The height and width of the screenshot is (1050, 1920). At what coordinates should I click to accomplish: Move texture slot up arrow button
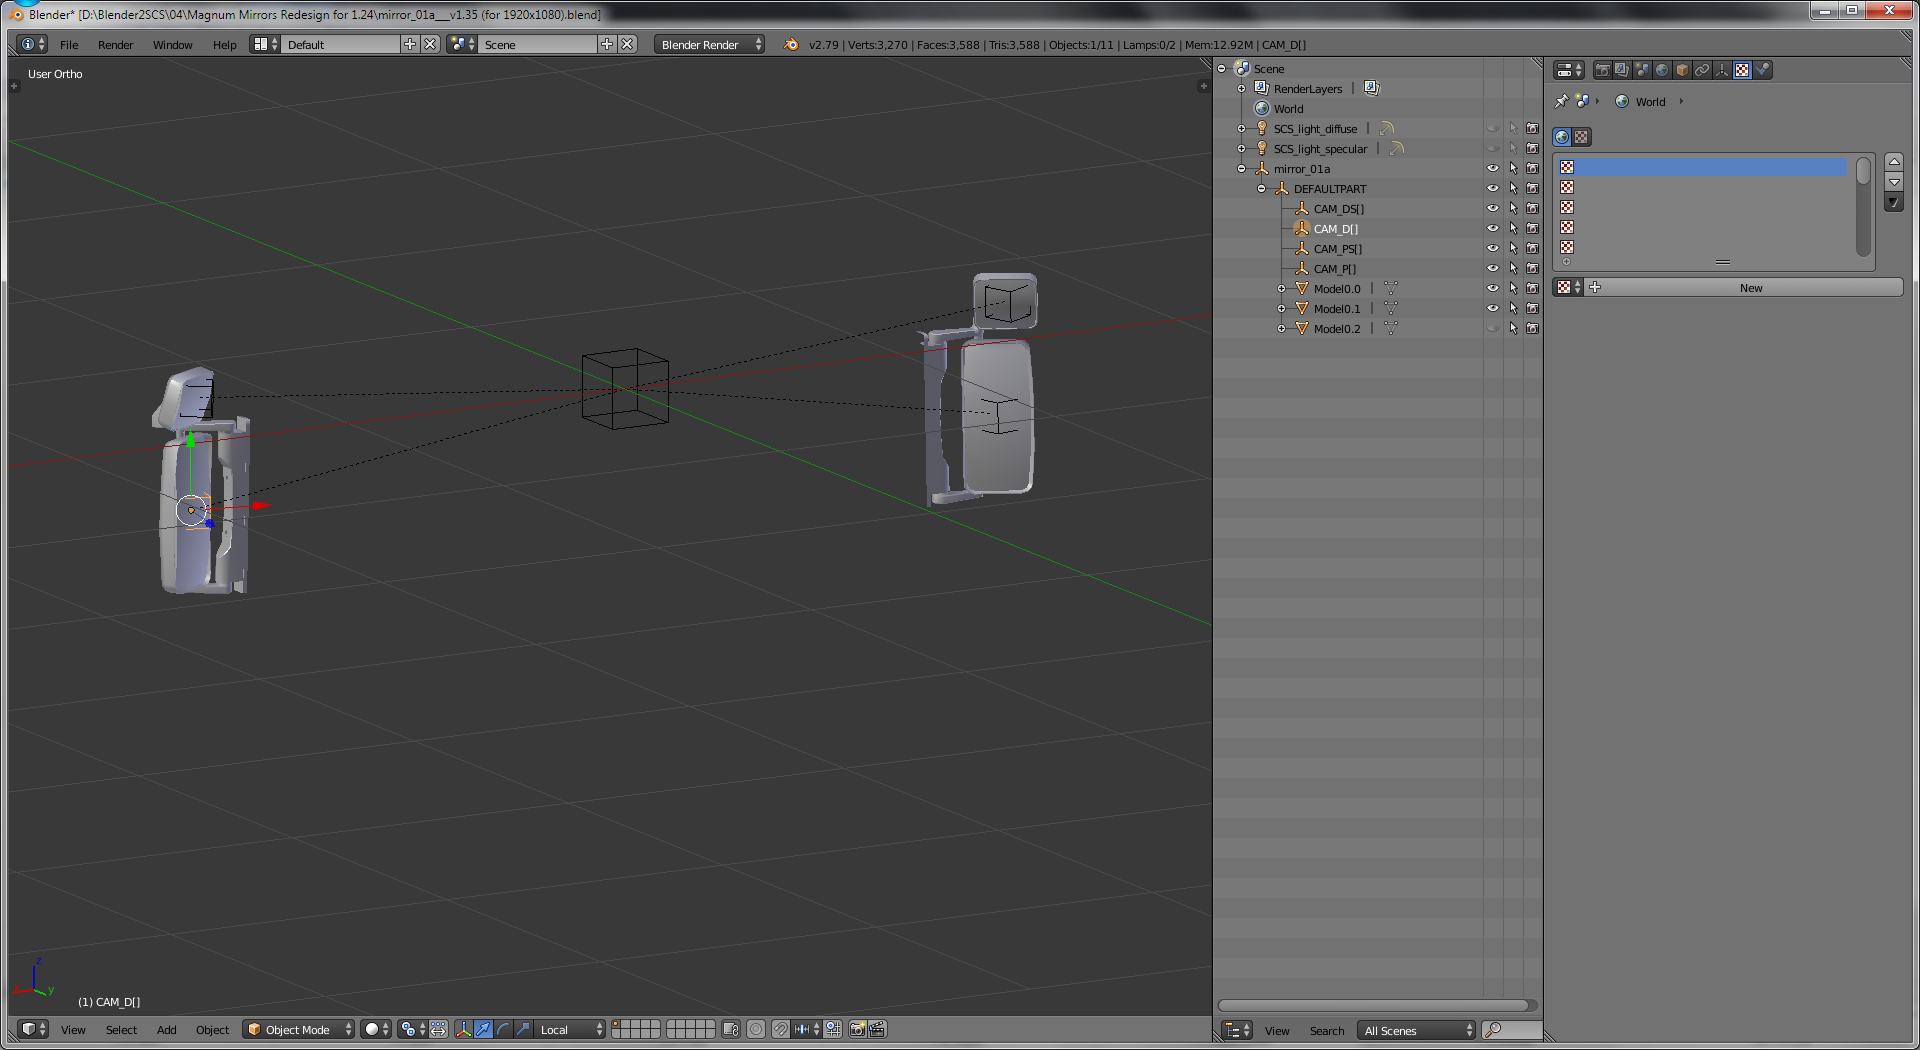click(x=1894, y=162)
